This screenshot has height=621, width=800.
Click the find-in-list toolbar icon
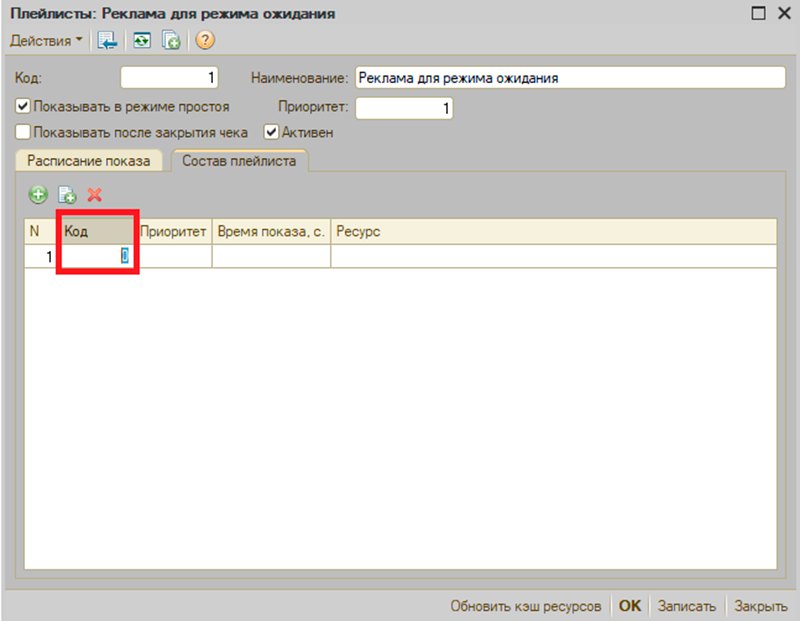pos(107,40)
